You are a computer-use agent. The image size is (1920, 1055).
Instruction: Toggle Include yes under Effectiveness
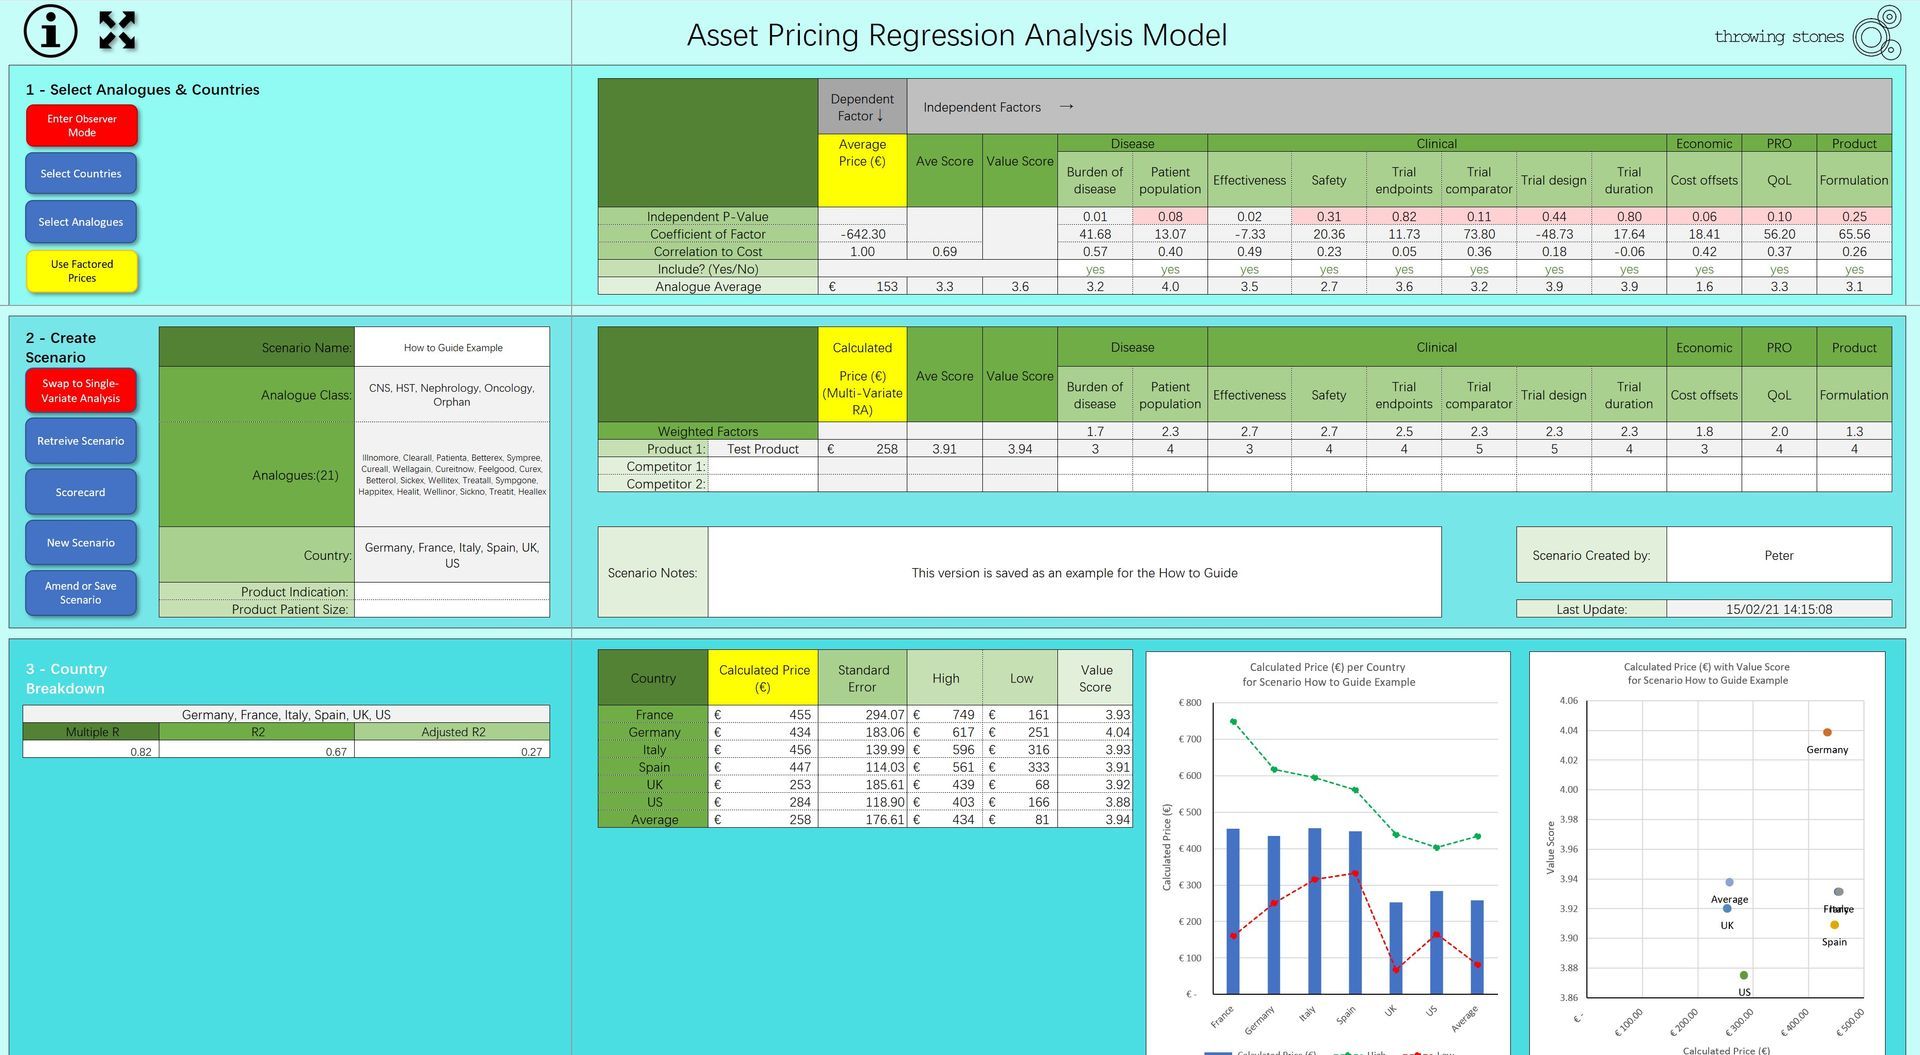(x=1249, y=269)
